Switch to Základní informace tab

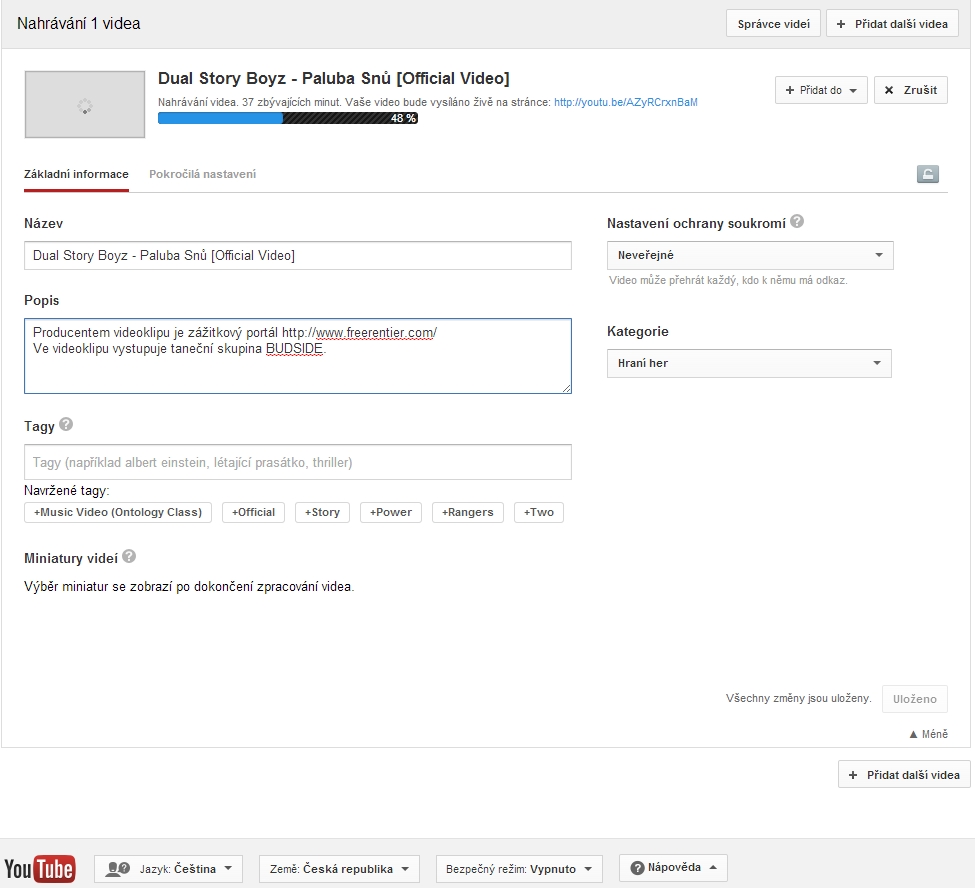click(x=76, y=174)
